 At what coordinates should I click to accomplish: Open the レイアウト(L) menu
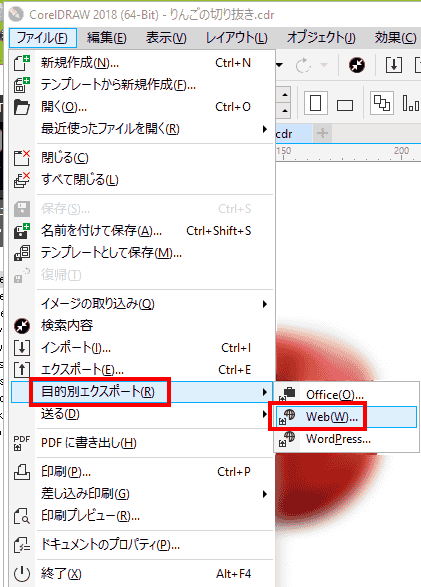click(237, 38)
